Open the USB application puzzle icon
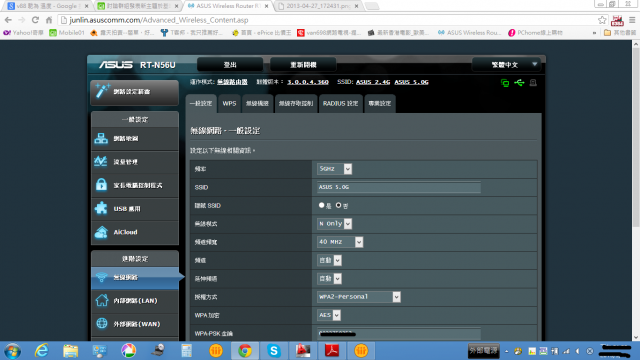 [x=101, y=208]
